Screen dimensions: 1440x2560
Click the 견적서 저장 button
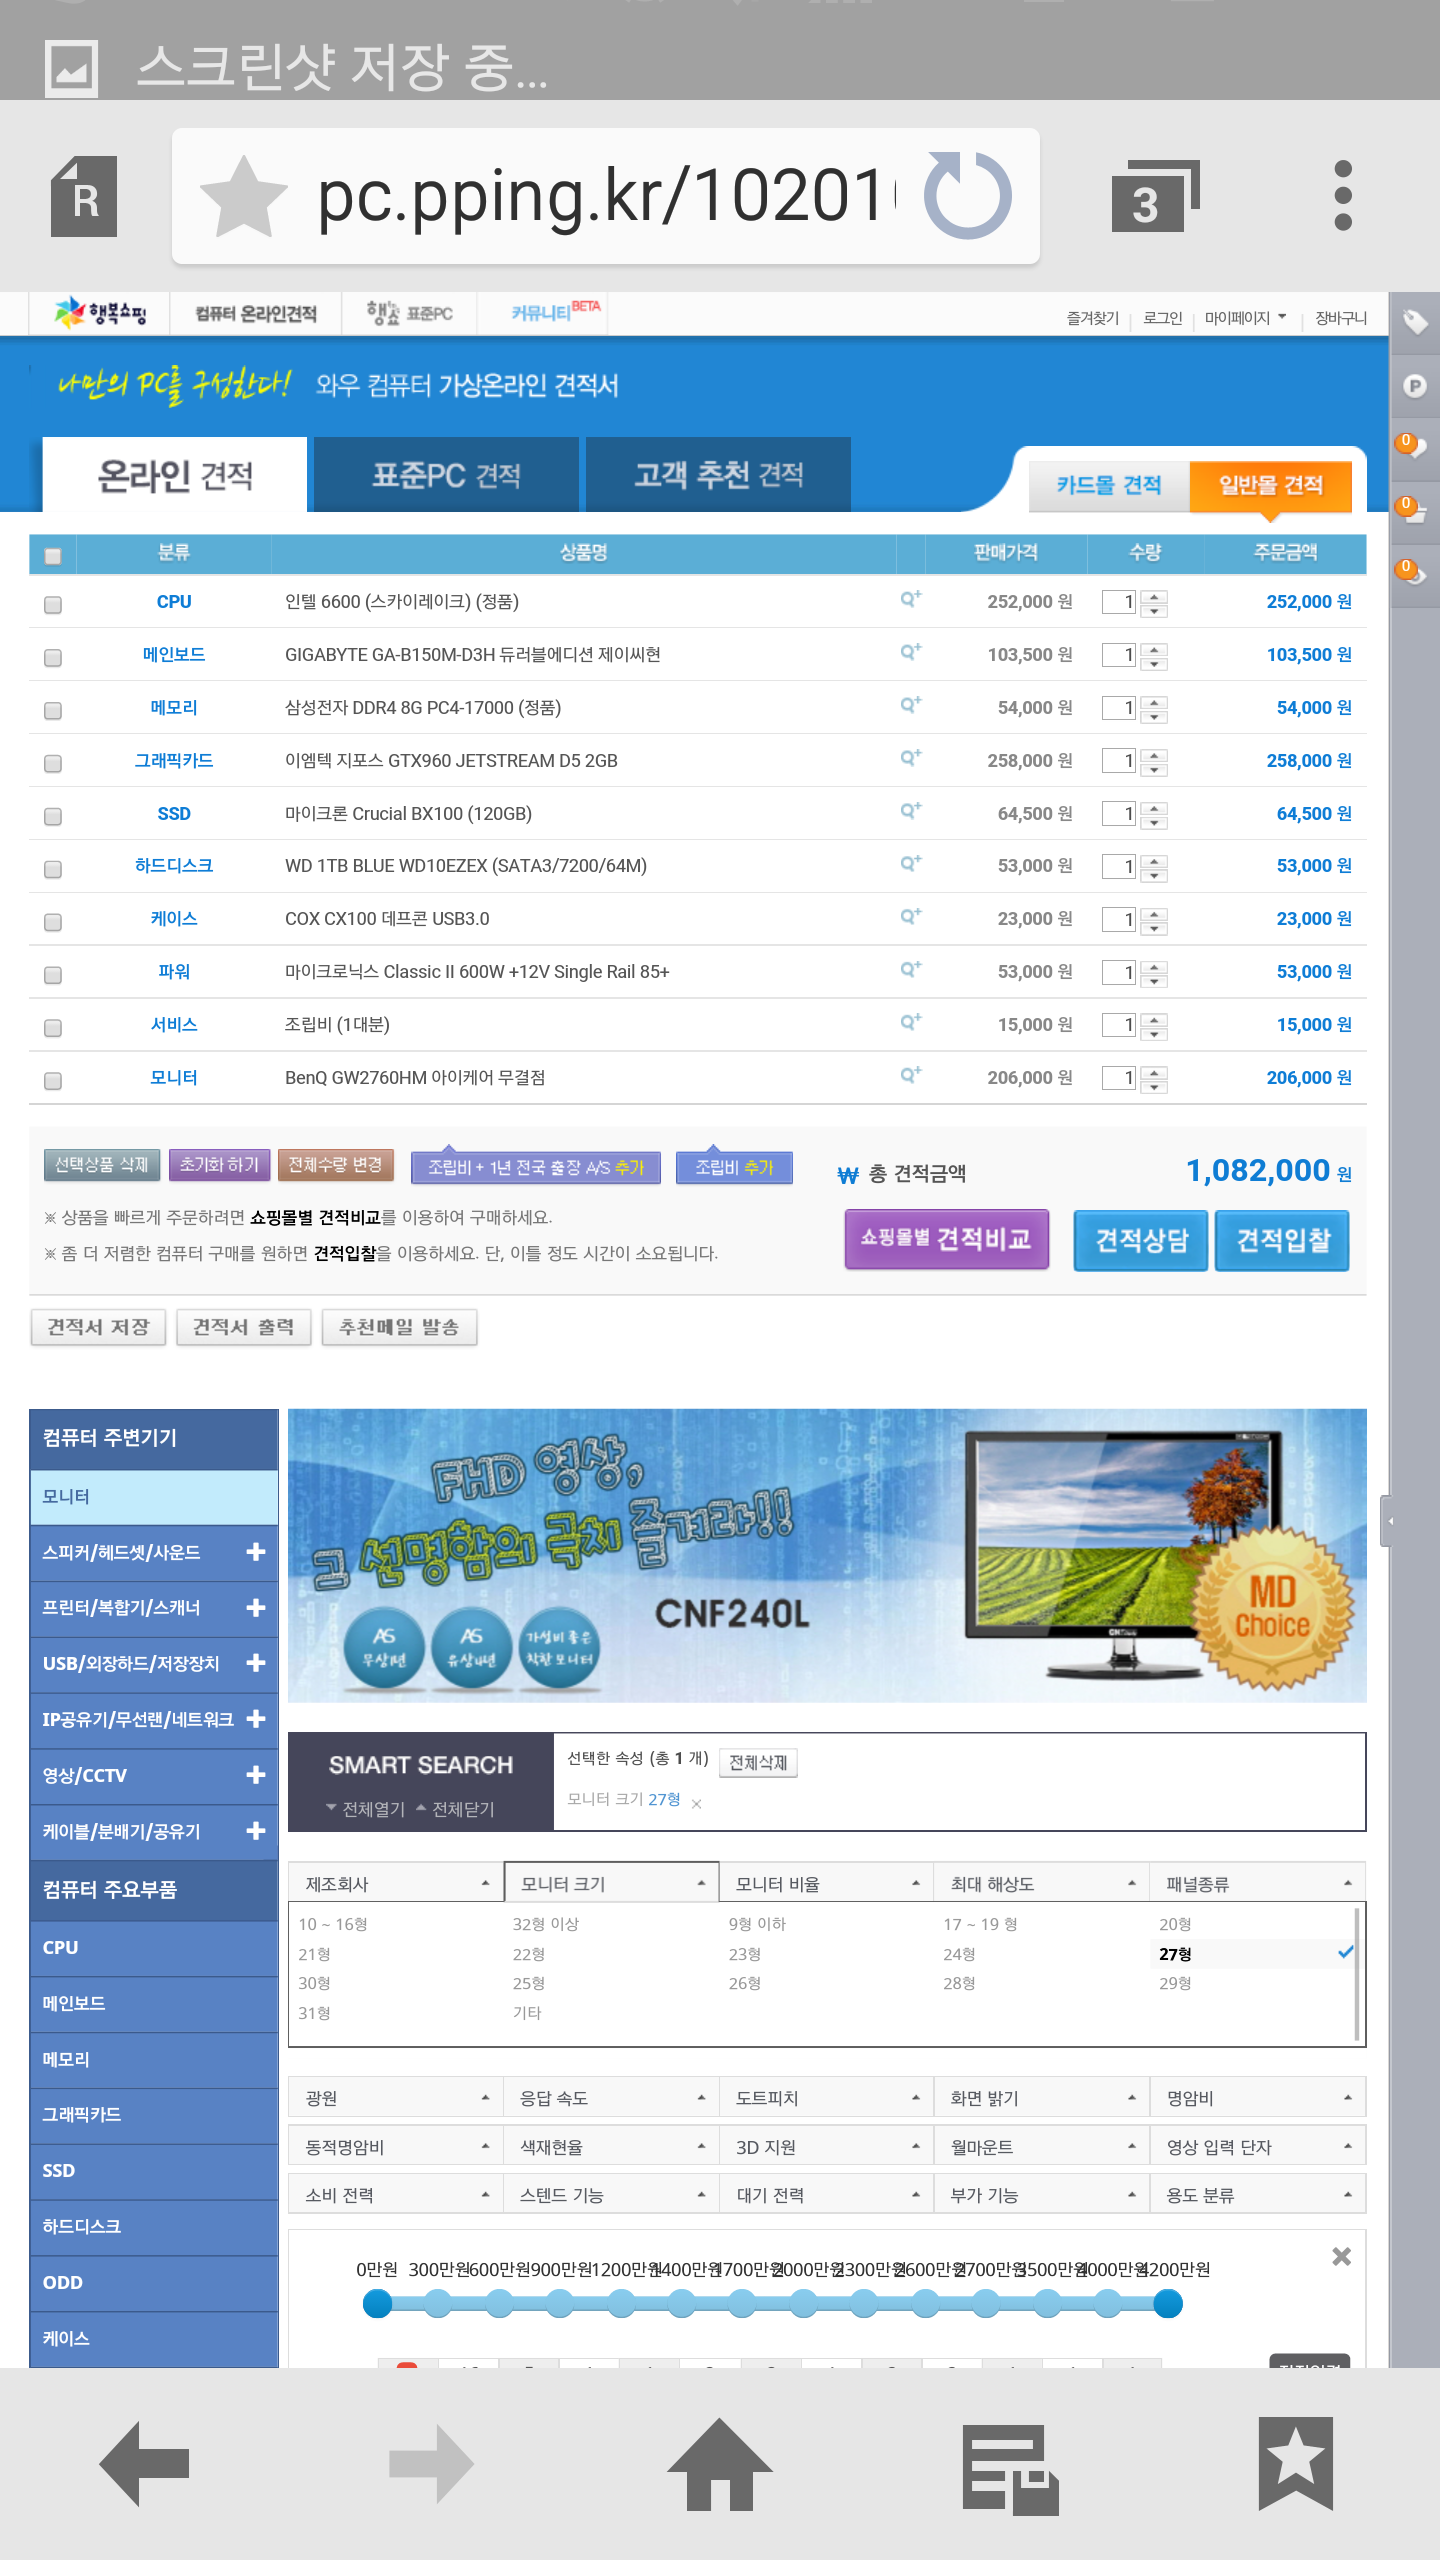[98, 1327]
